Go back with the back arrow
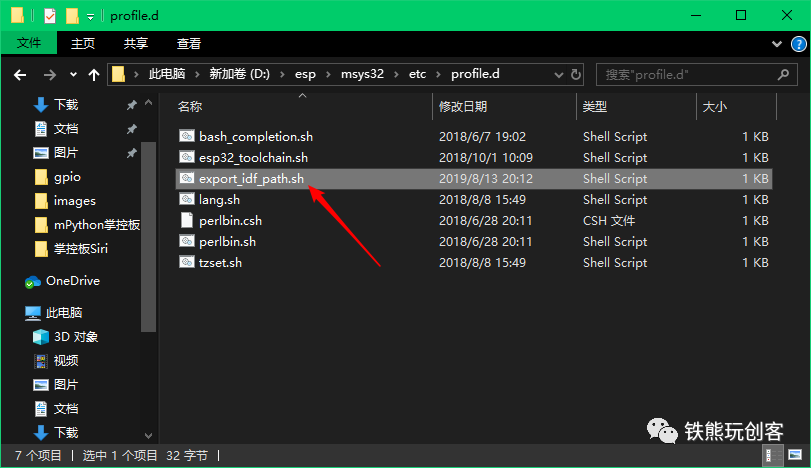The image size is (811, 468). [x=20, y=75]
